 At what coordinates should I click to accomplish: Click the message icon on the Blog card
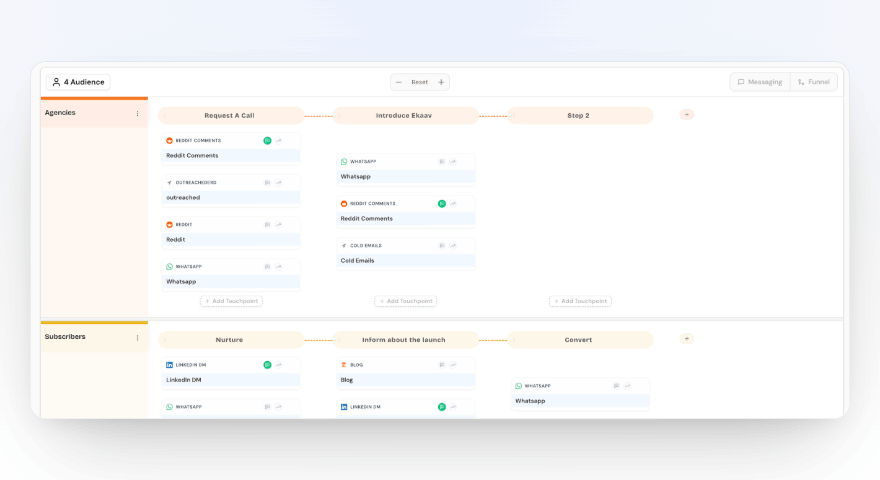tap(442, 365)
